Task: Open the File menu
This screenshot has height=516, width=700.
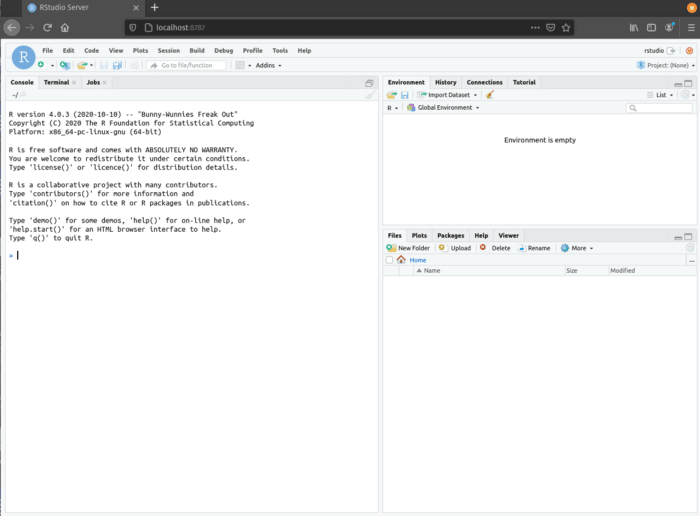Action: tap(47, 50)
